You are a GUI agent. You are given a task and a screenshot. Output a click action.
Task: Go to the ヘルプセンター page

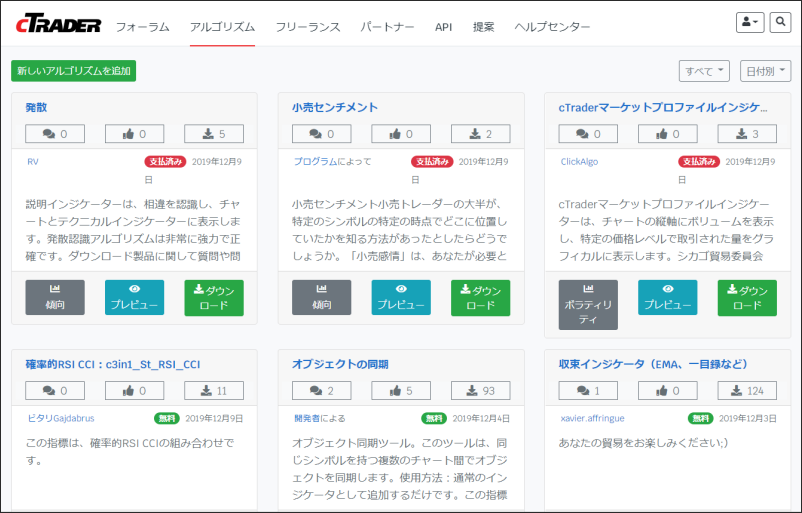tap(552, 27)
